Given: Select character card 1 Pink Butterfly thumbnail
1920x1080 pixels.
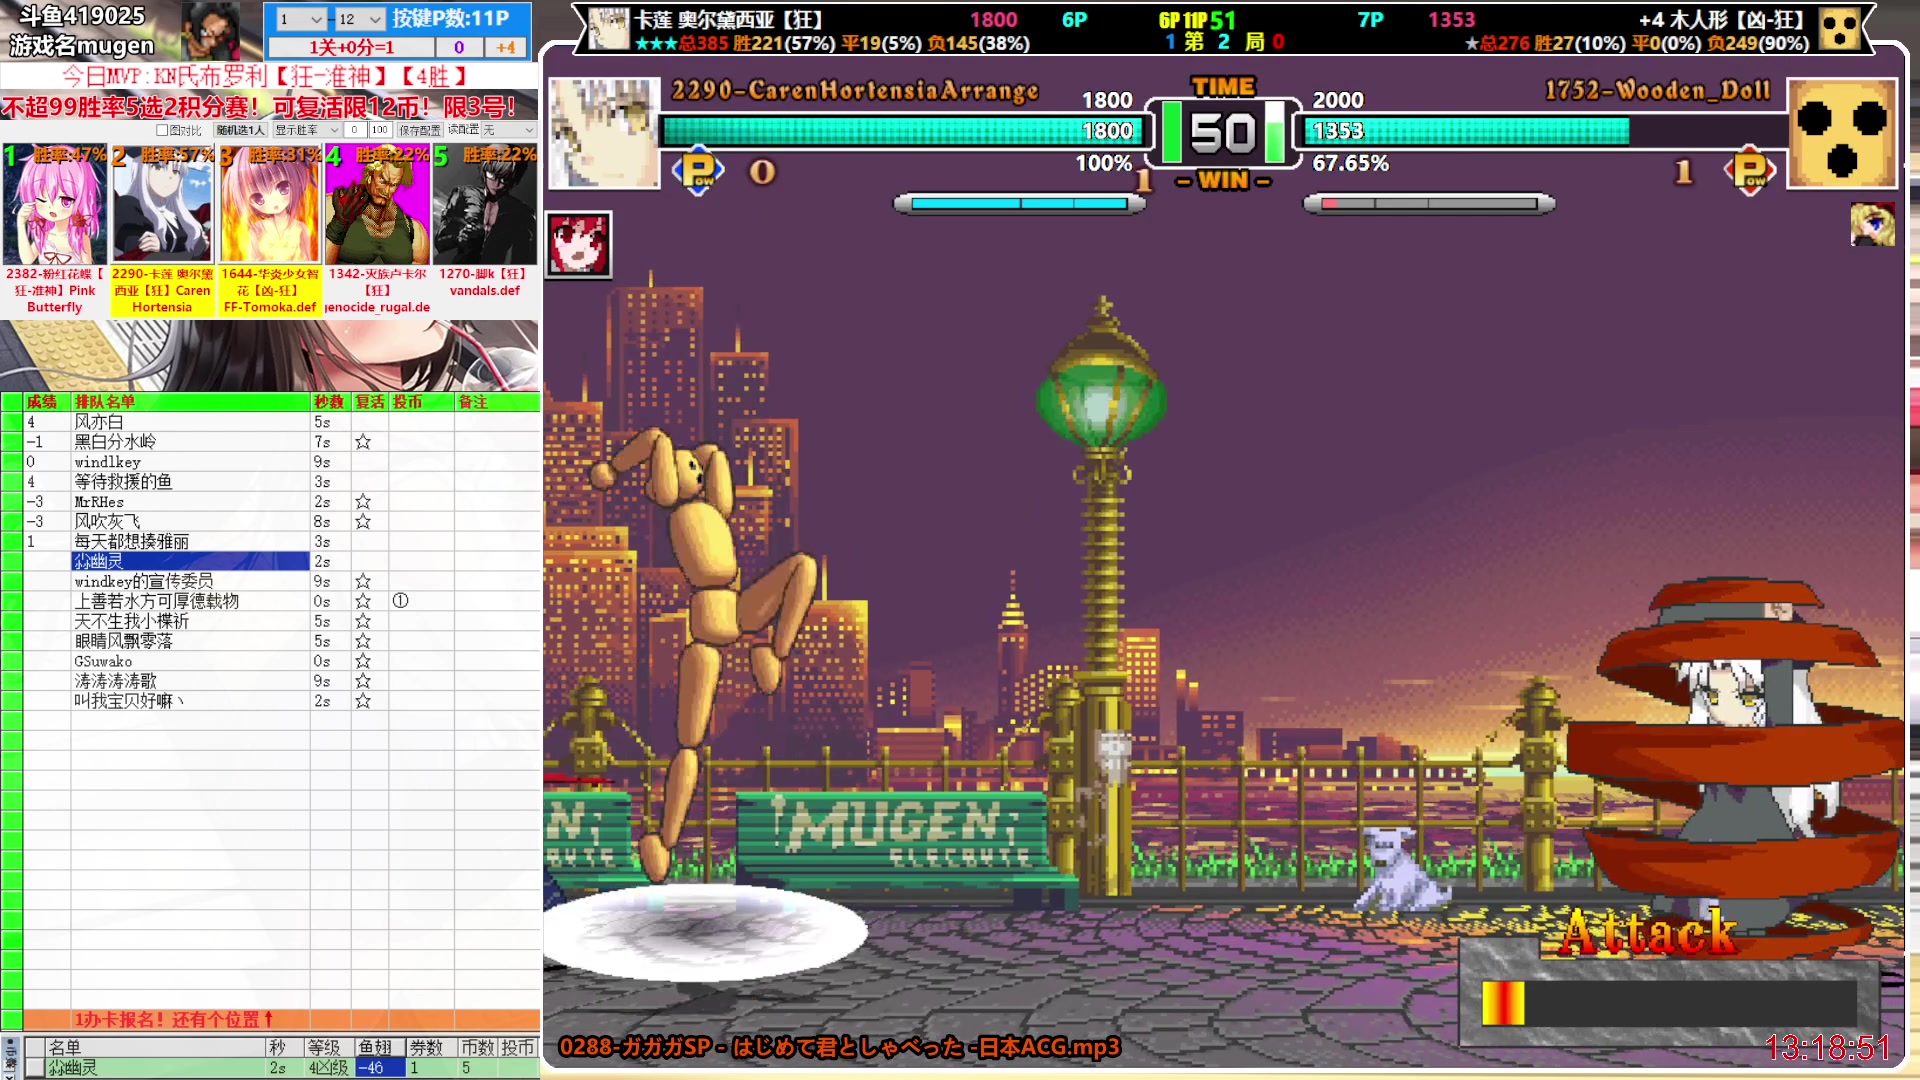Looking at the screenshot, I should pyautogui.click(x=54, y=205).
